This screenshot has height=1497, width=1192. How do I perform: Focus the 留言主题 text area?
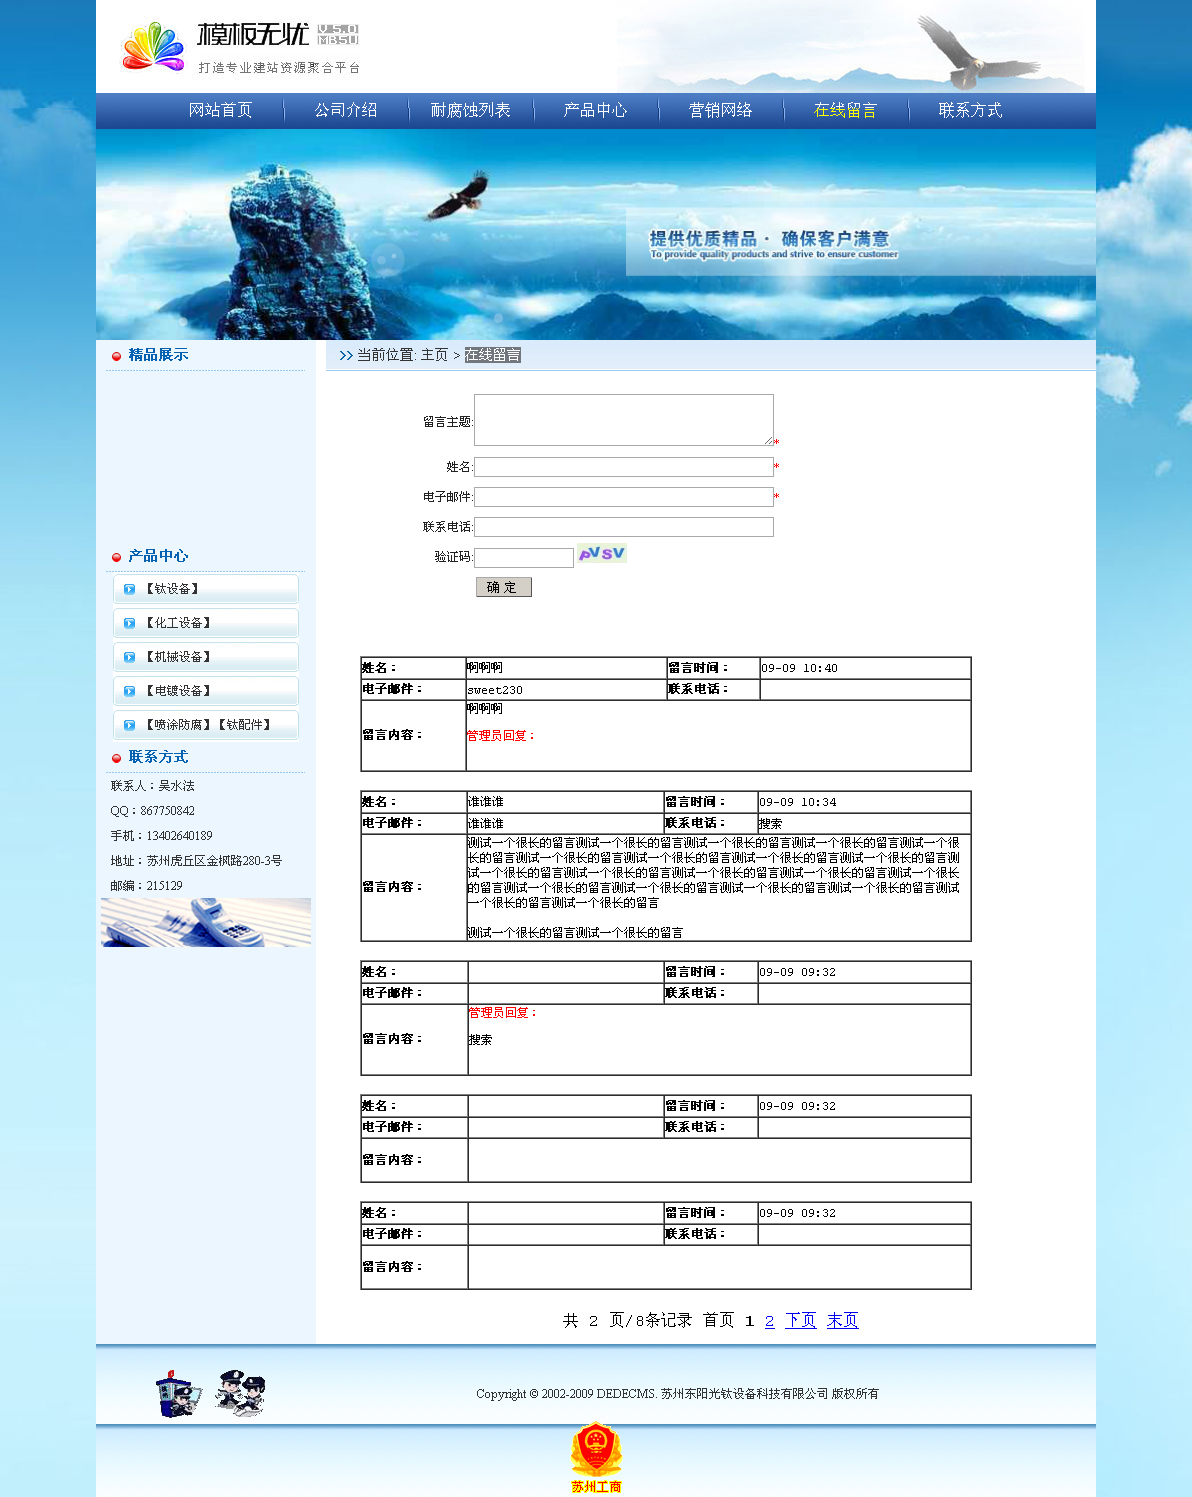tap(623, 420)
